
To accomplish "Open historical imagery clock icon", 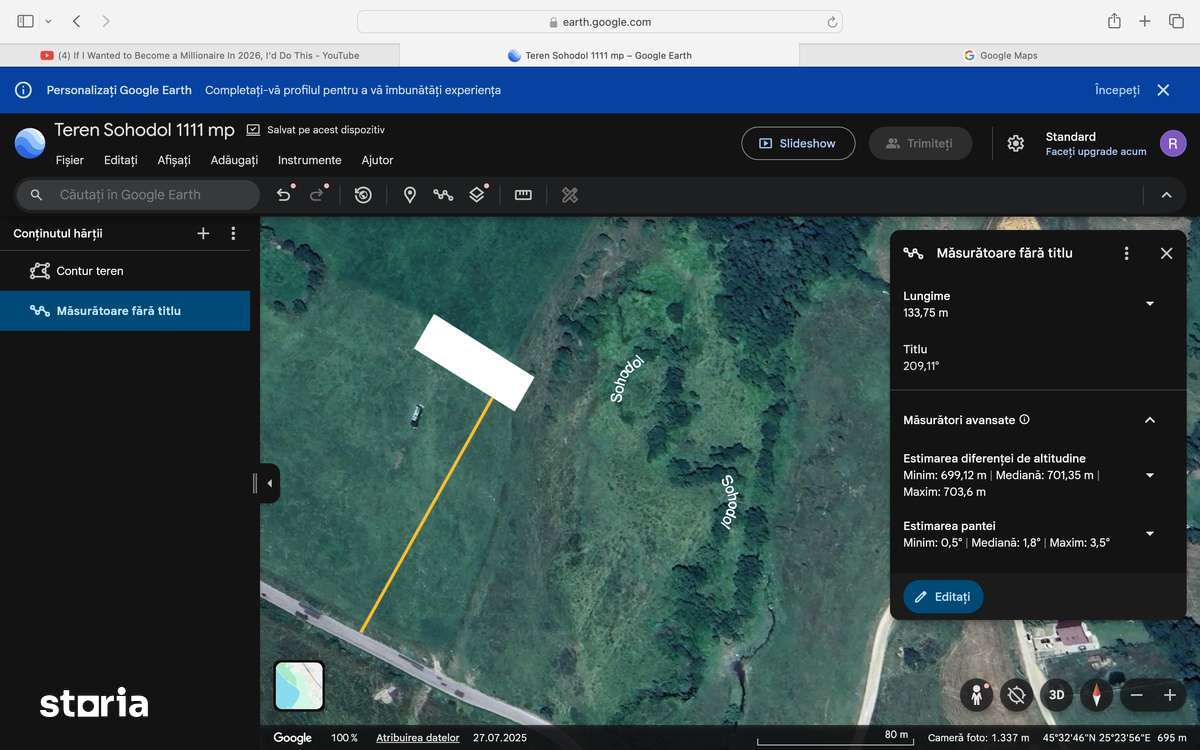I will pyautogui.click(x=363, y=195).
